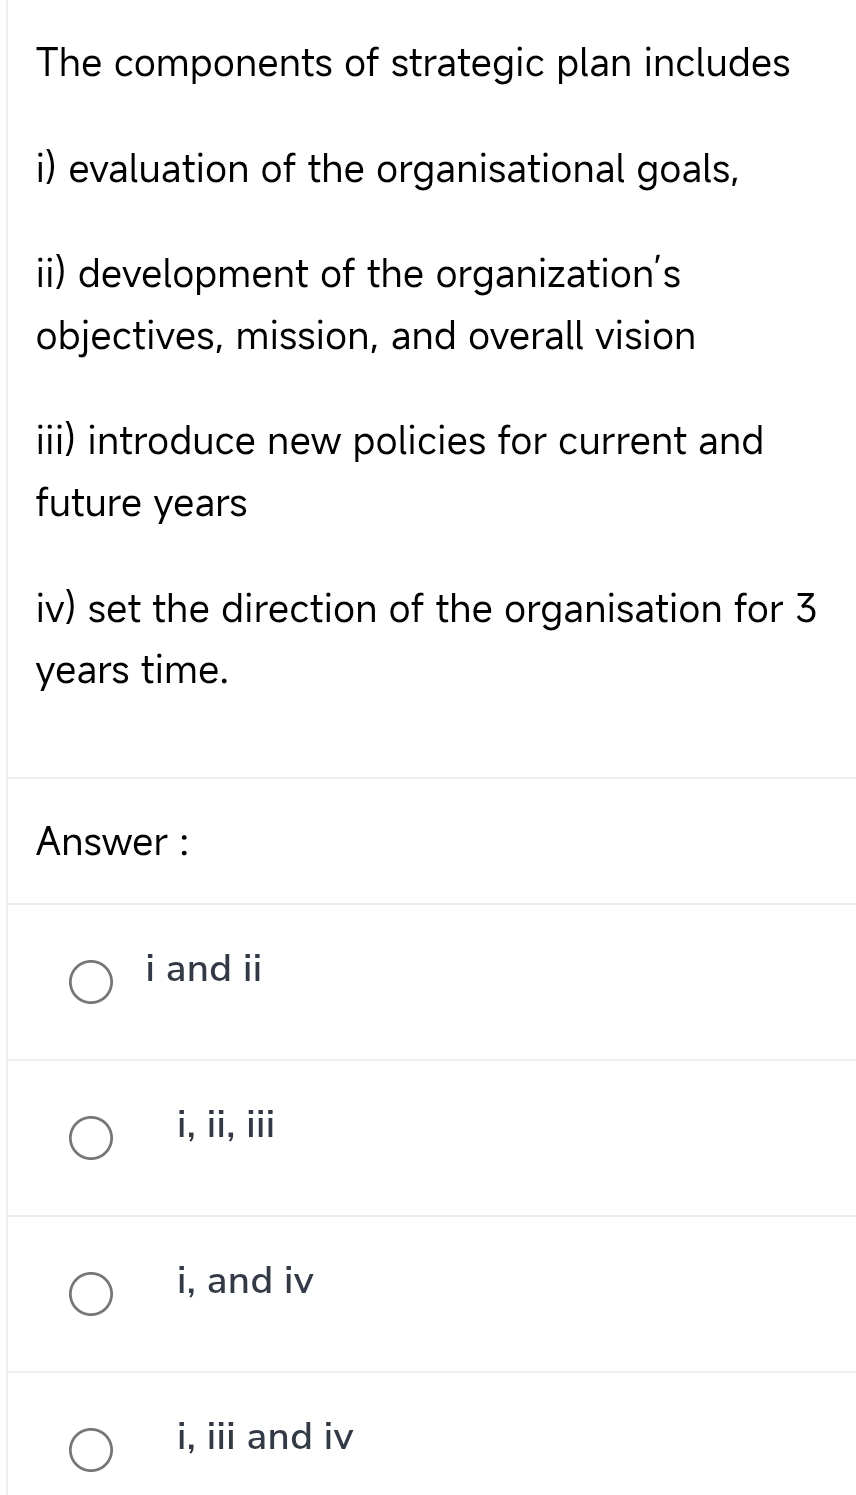Select the radio button for 'i, ii, iii'
This screenshot has width=856, height=1495.
coord(90,1136)
